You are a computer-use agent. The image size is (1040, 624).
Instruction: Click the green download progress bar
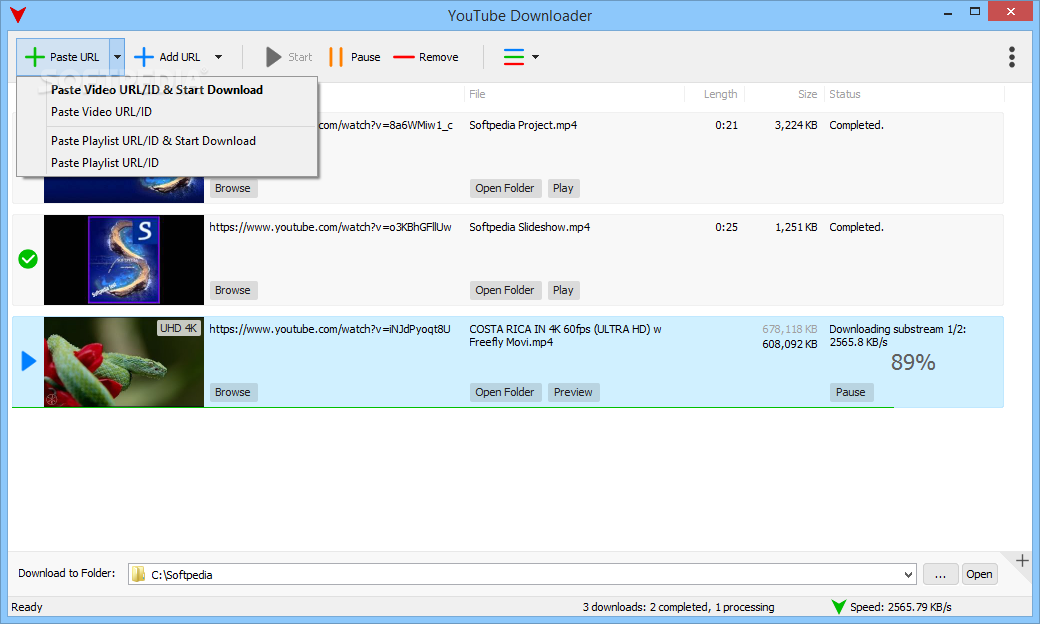[453, 407]
